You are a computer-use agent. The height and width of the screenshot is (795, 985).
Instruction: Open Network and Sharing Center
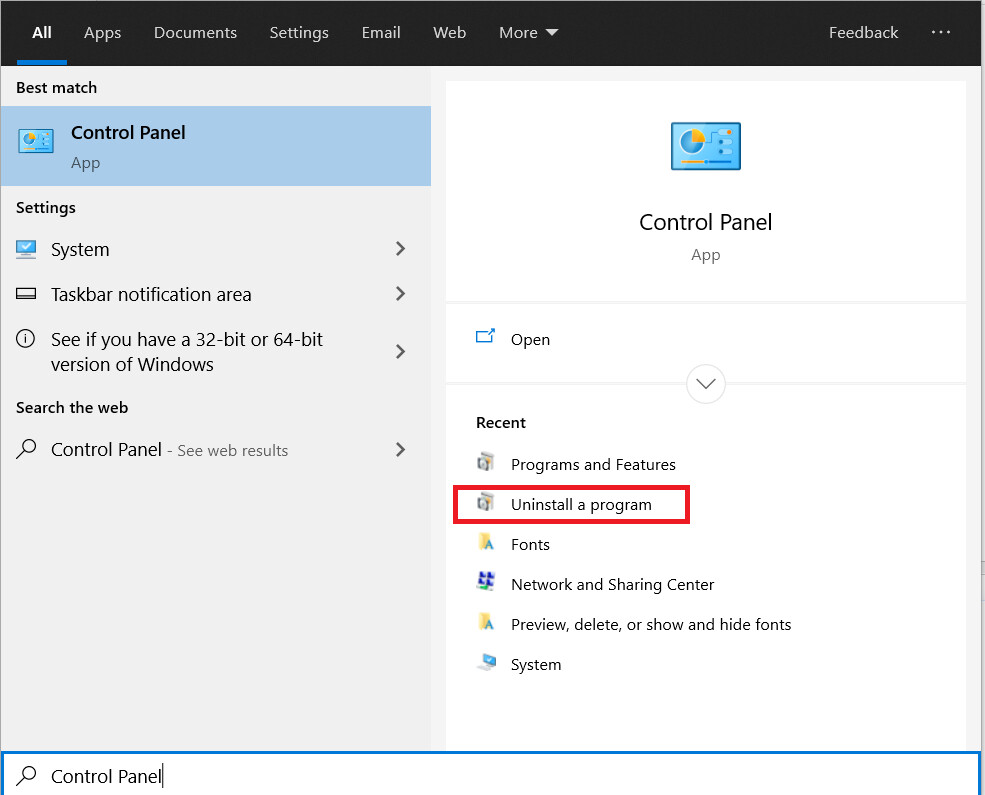(x=612, y=584)
